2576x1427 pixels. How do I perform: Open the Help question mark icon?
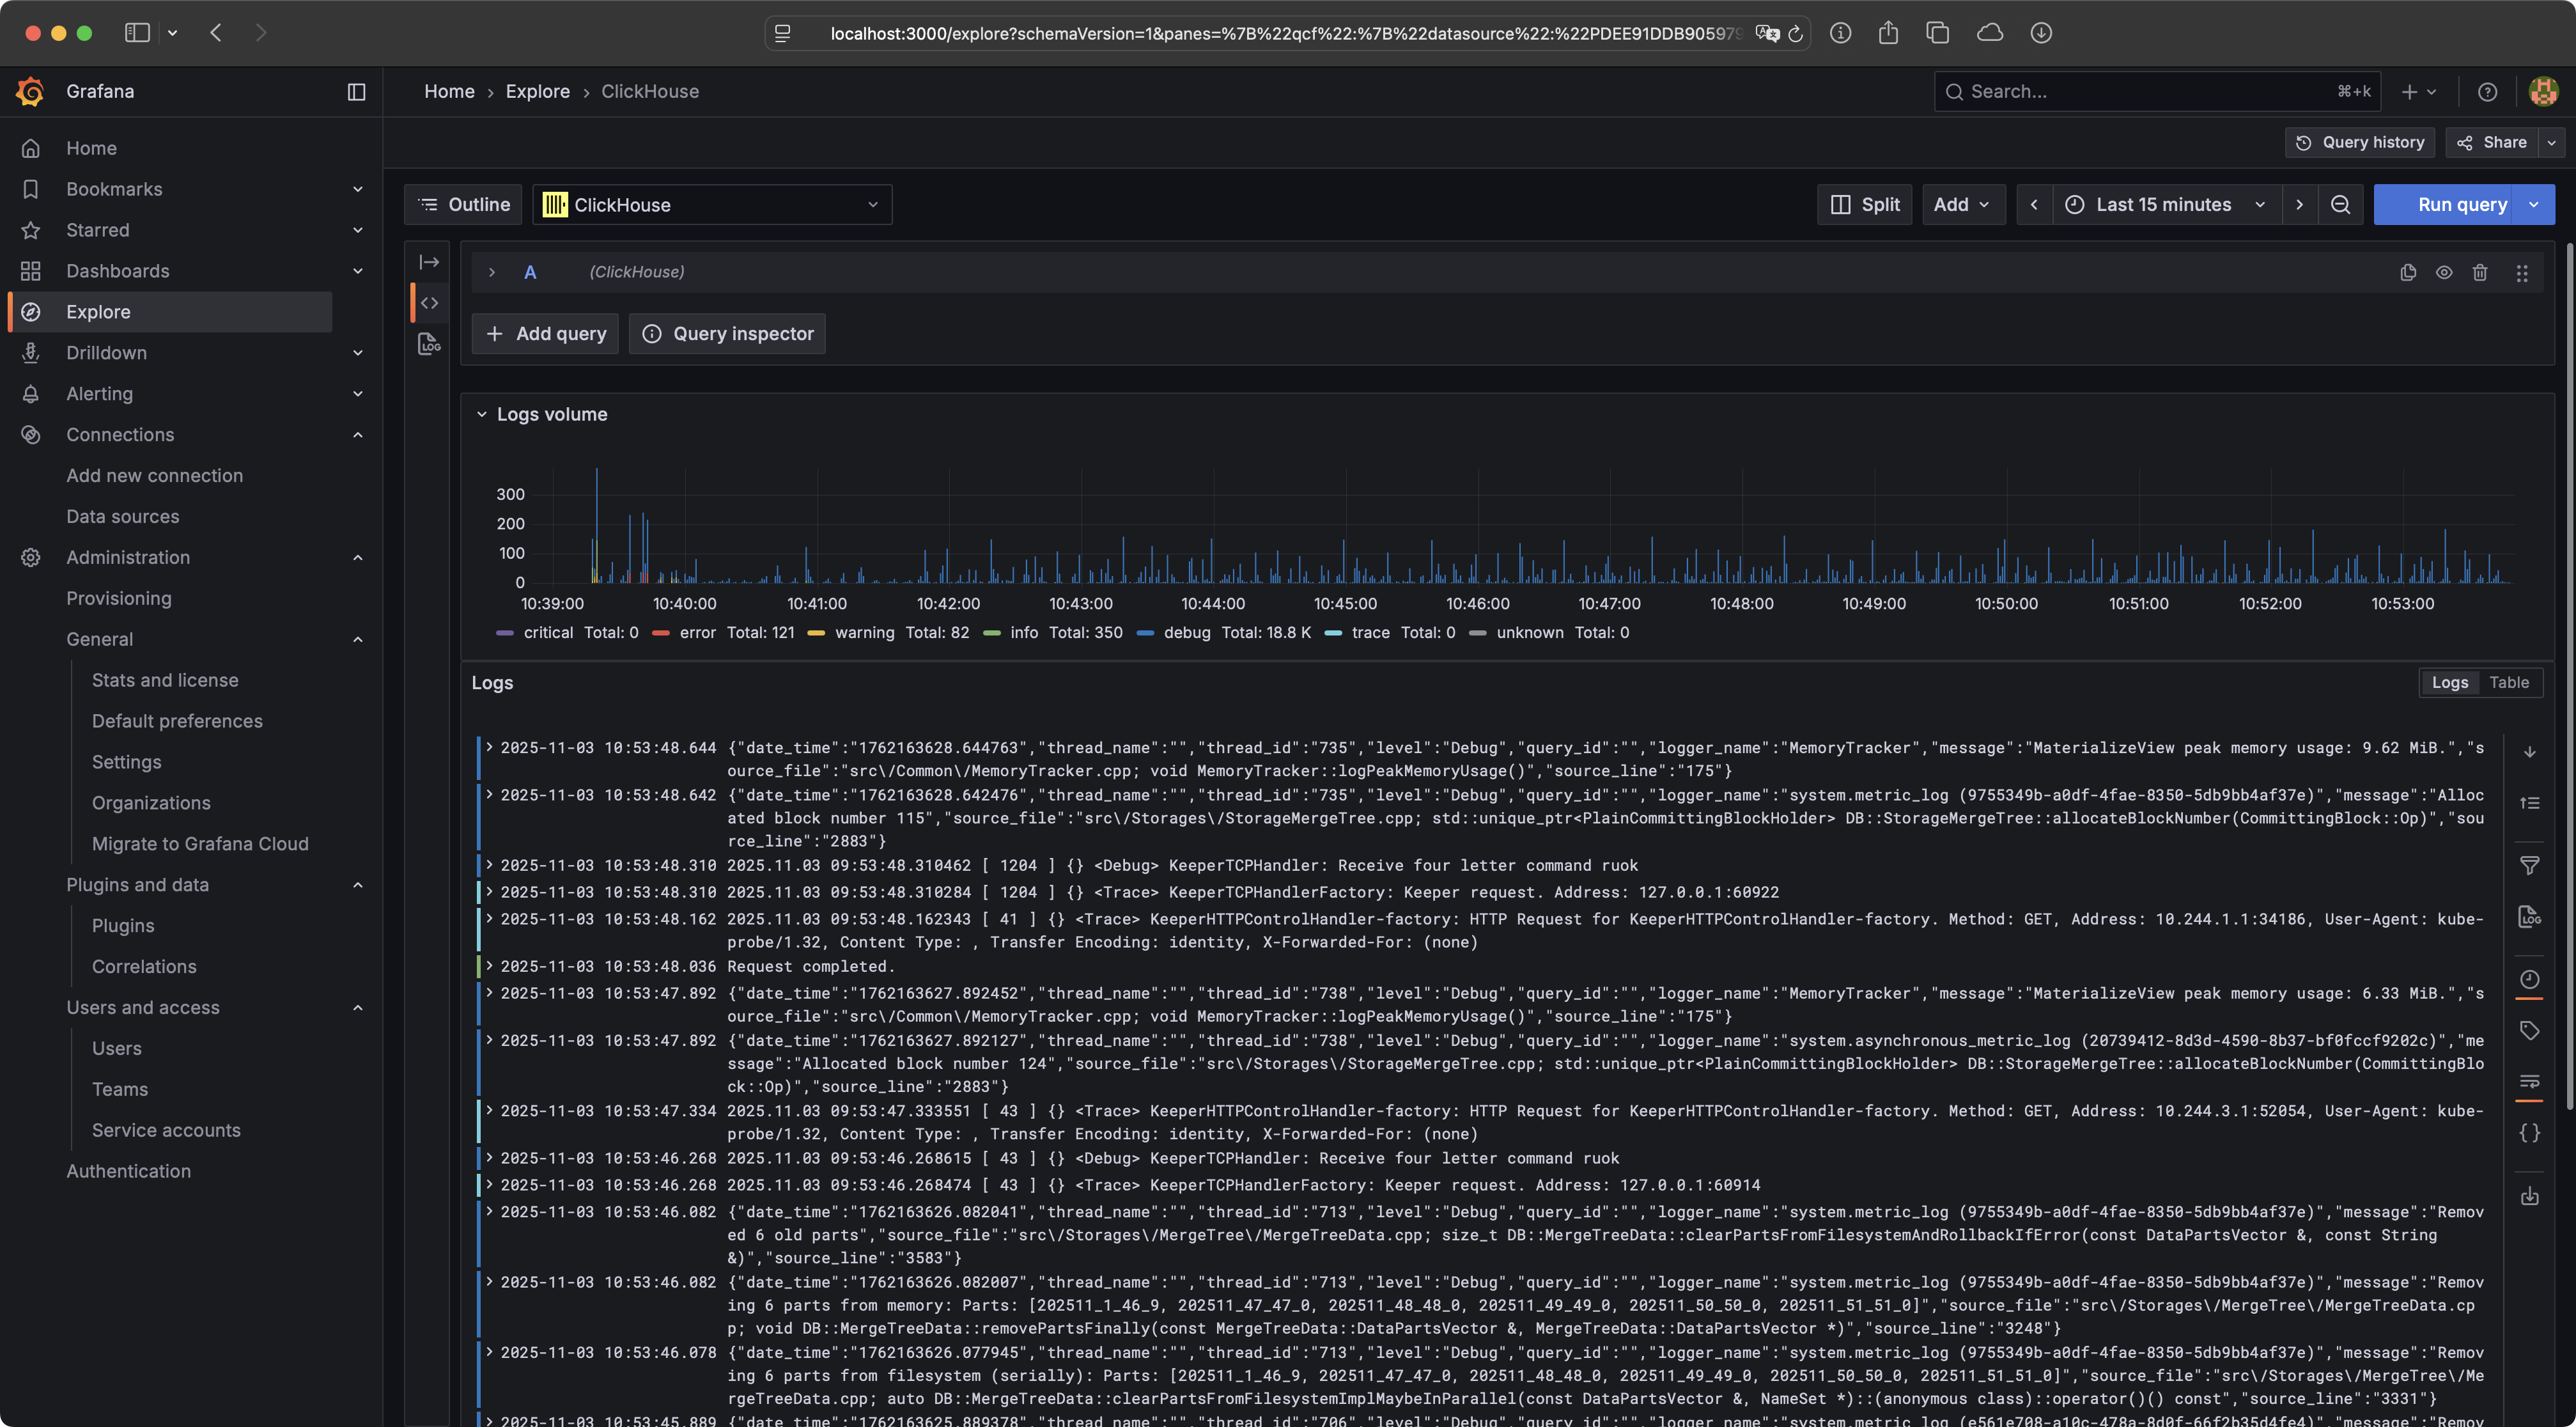point(2487,92)
